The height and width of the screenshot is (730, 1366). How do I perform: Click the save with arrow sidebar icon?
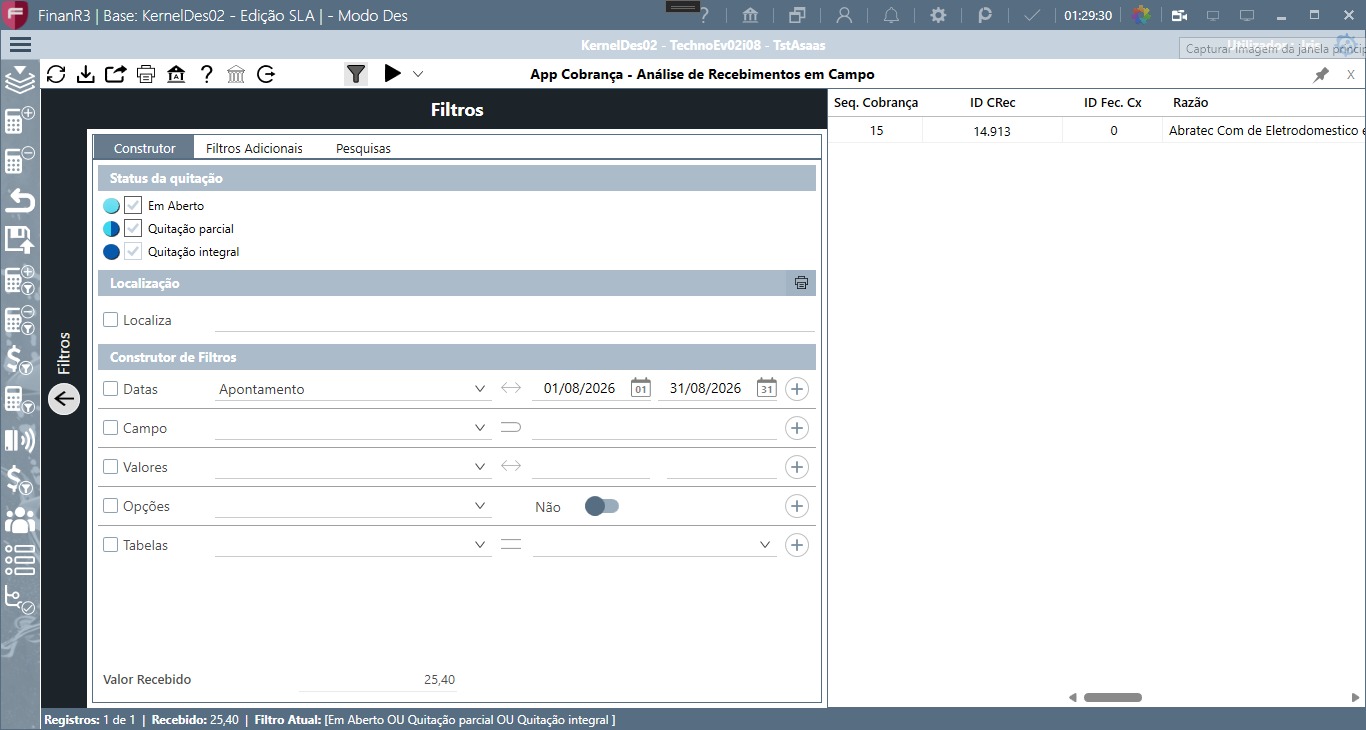coord(20,239)
